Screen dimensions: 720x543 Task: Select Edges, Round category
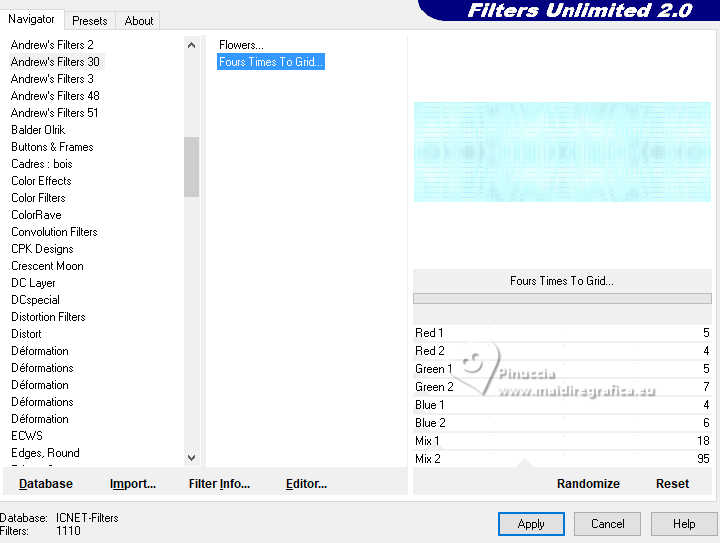click(45, 453)
